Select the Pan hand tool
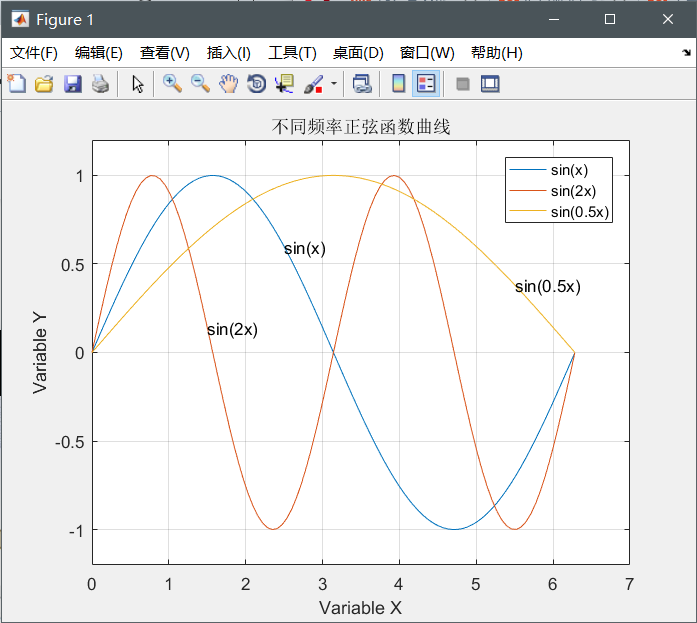Viewport: 697px width, 623px height. [x=228, y=84]
